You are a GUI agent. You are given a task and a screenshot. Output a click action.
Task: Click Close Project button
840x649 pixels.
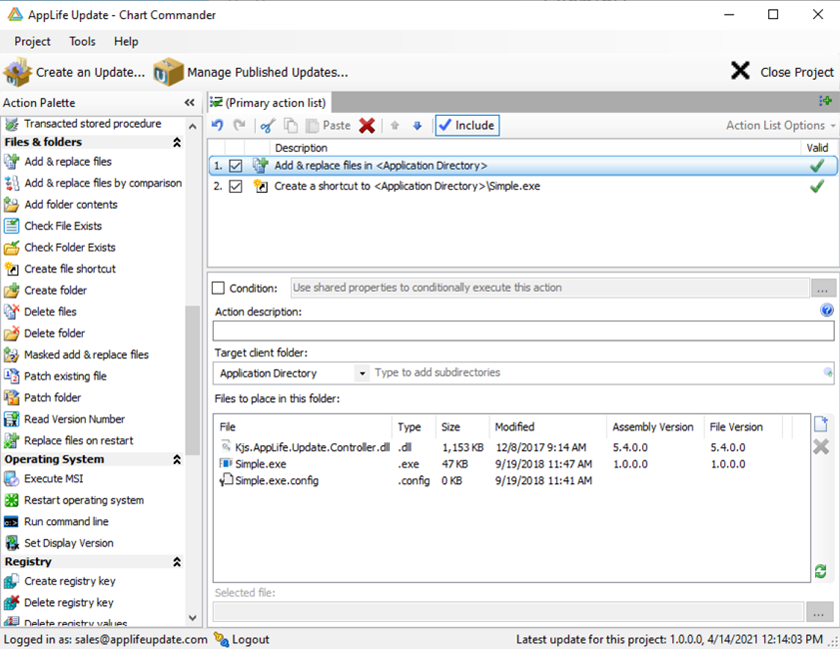pyautogui.click(x=782, y=72)
